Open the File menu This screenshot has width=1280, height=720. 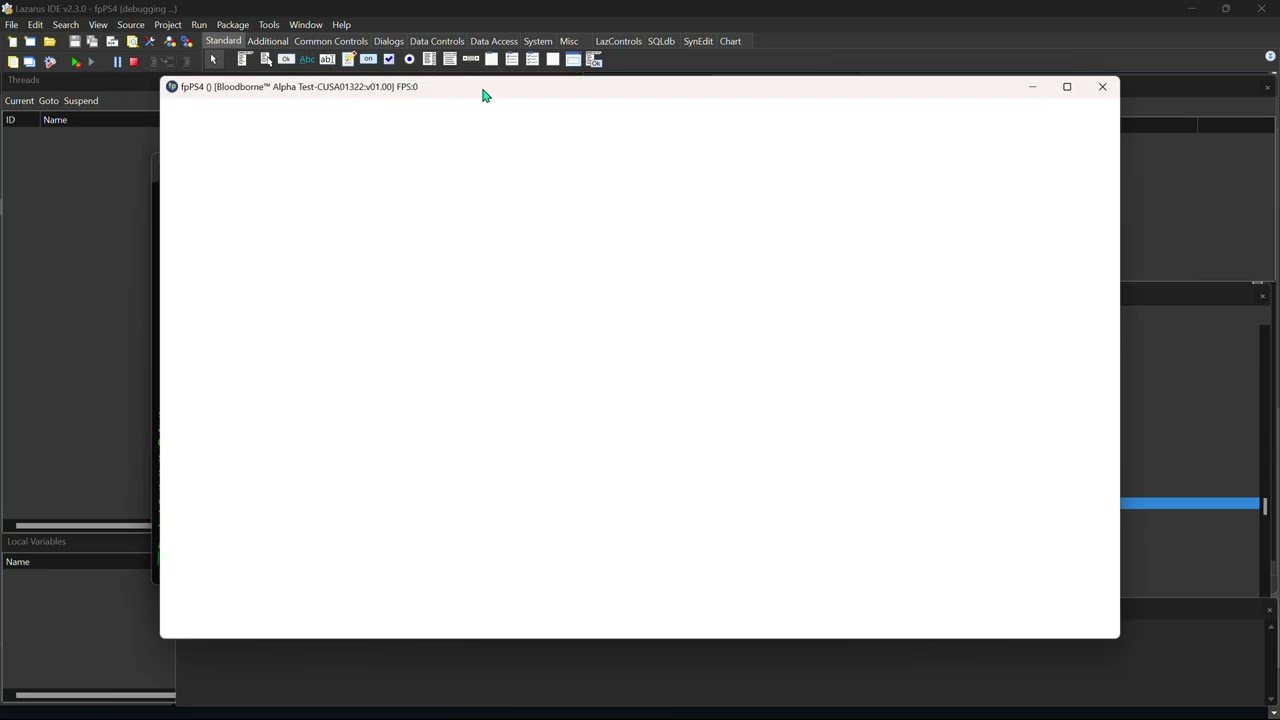tap(11, 25)
